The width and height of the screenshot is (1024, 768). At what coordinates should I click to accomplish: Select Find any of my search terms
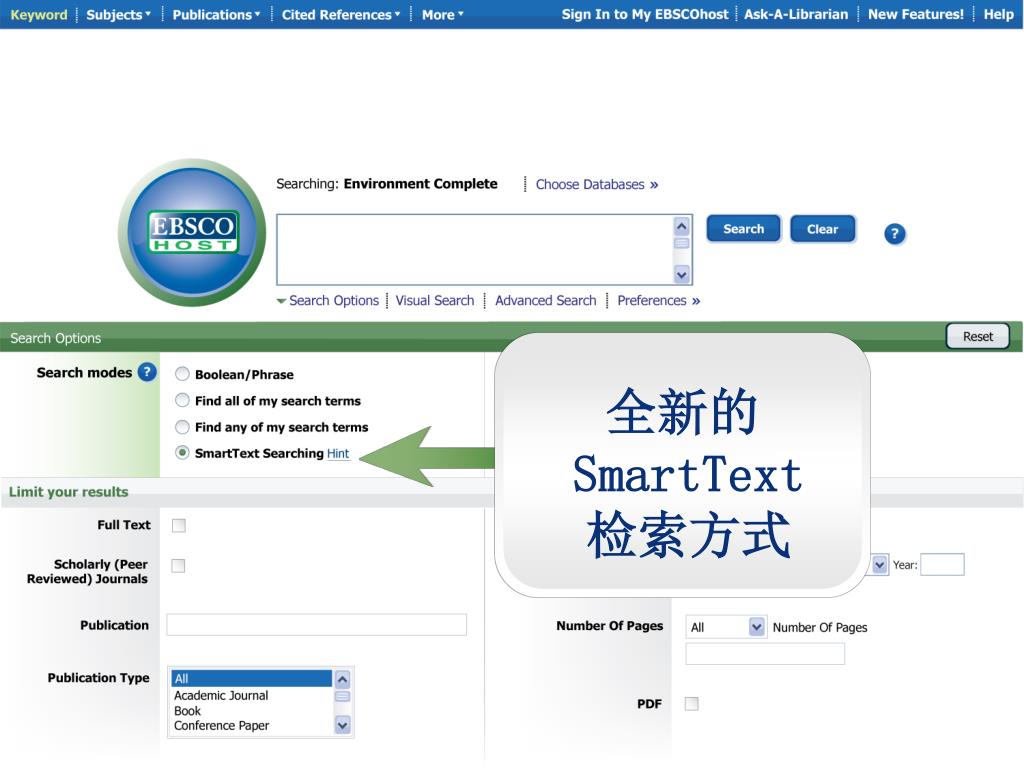[182, 427]
